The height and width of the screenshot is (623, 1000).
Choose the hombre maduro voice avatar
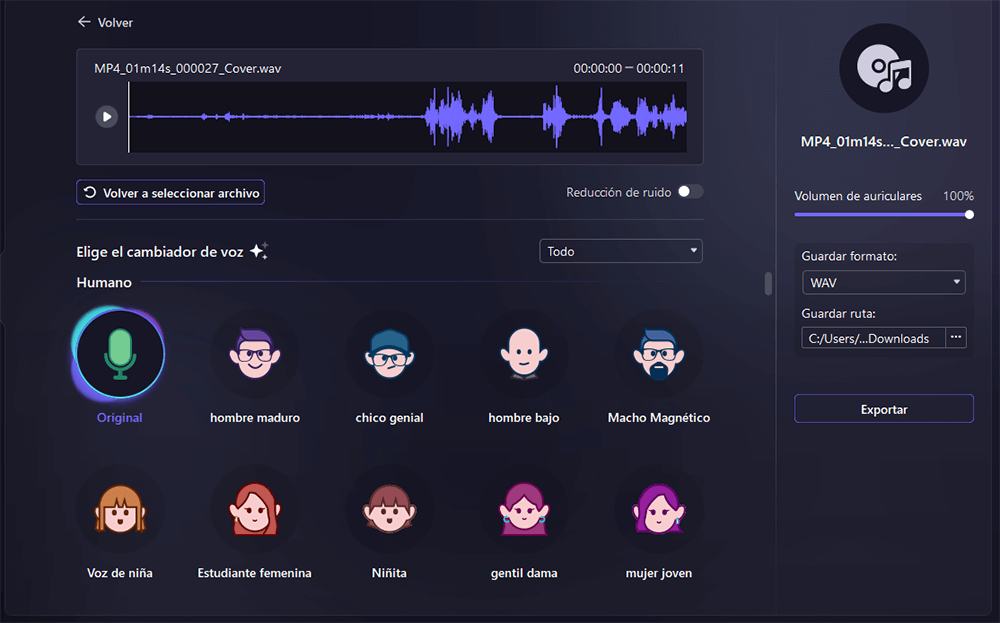pos(254,354)
